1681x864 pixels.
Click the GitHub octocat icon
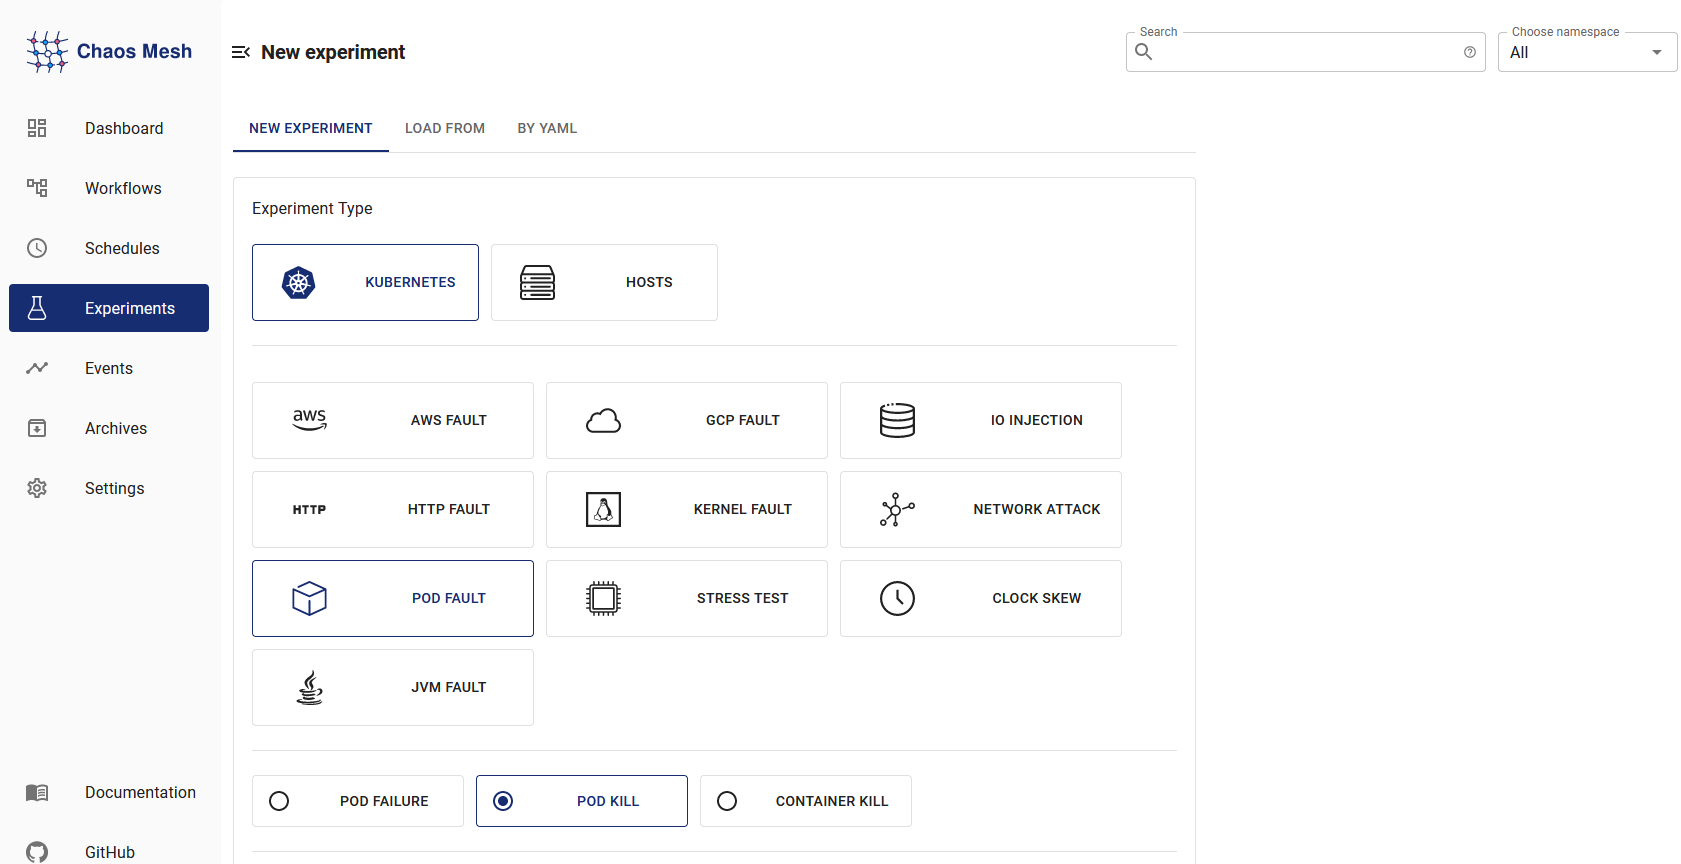coord(37,852)
